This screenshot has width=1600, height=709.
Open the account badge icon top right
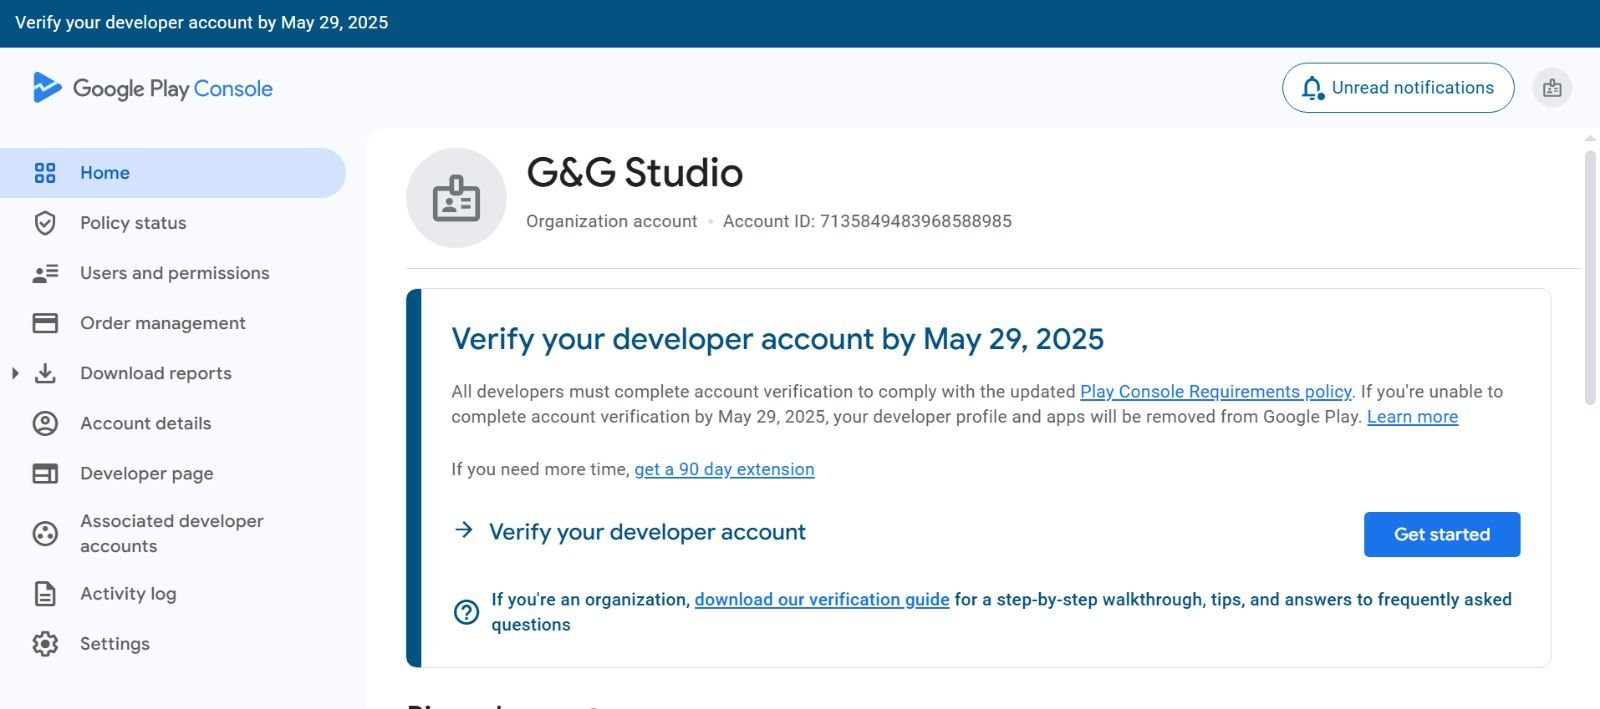click(1552, 88)
